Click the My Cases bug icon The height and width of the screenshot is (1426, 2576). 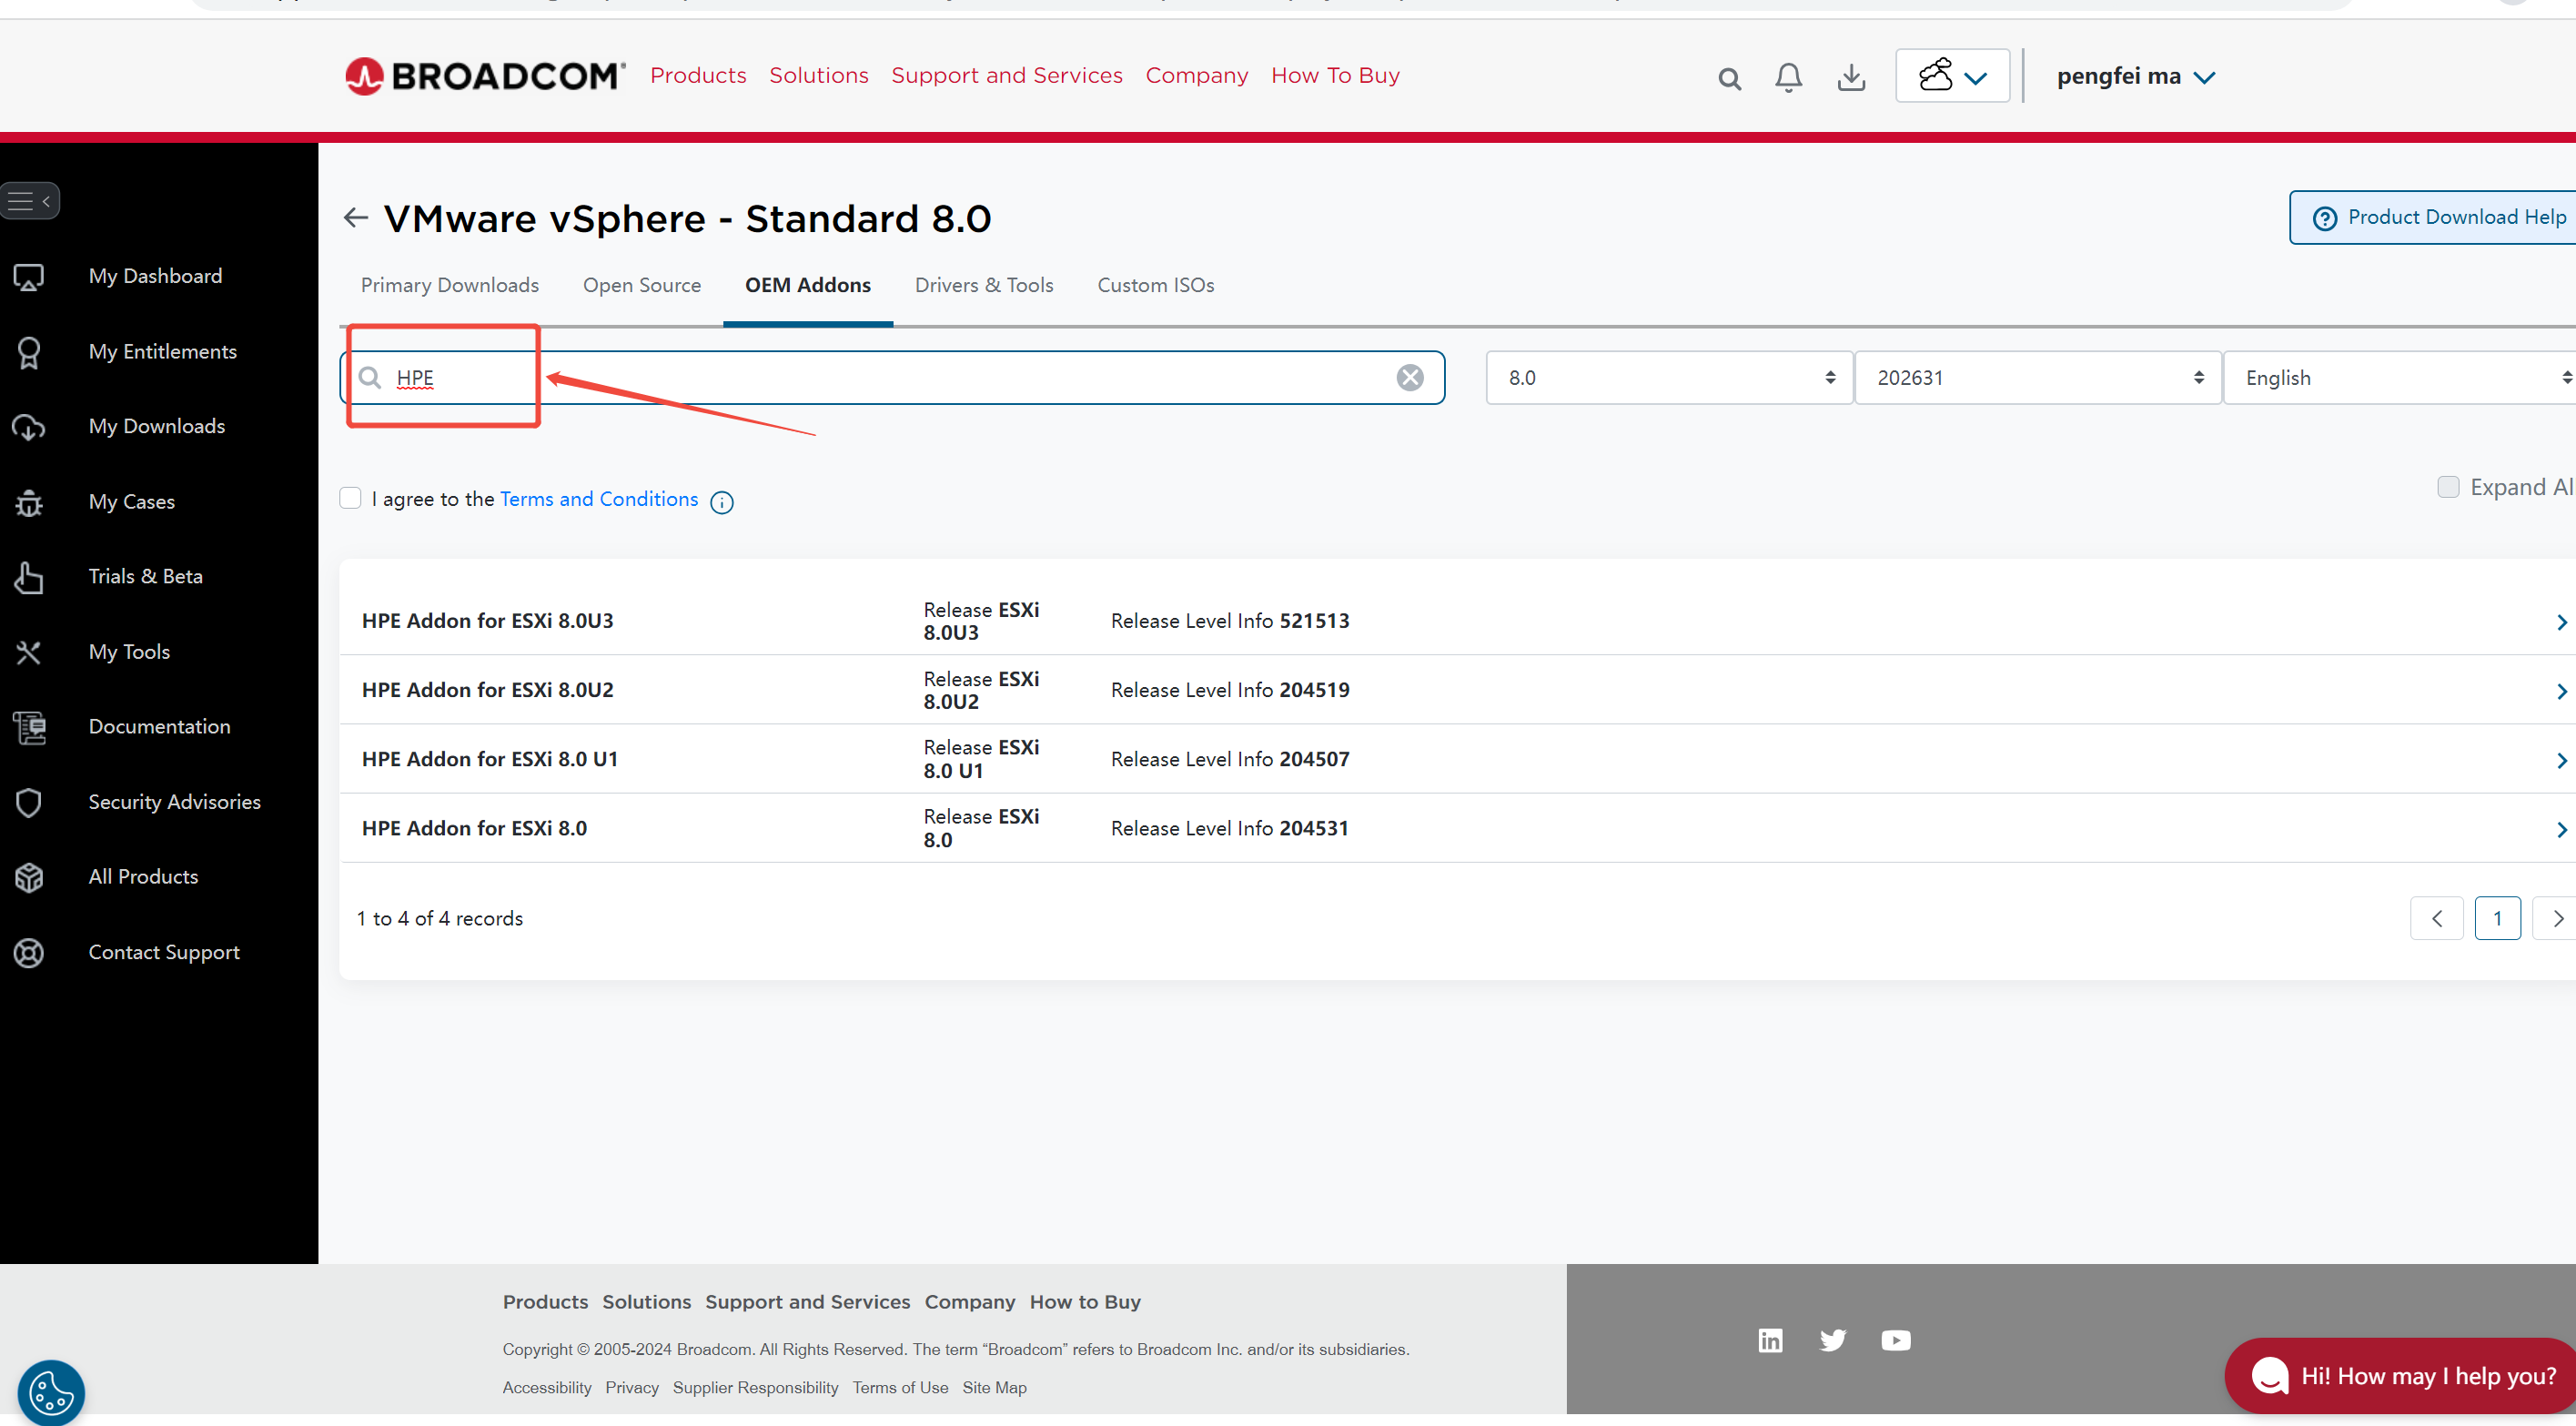pyautogui.click(x=28, y=502)
